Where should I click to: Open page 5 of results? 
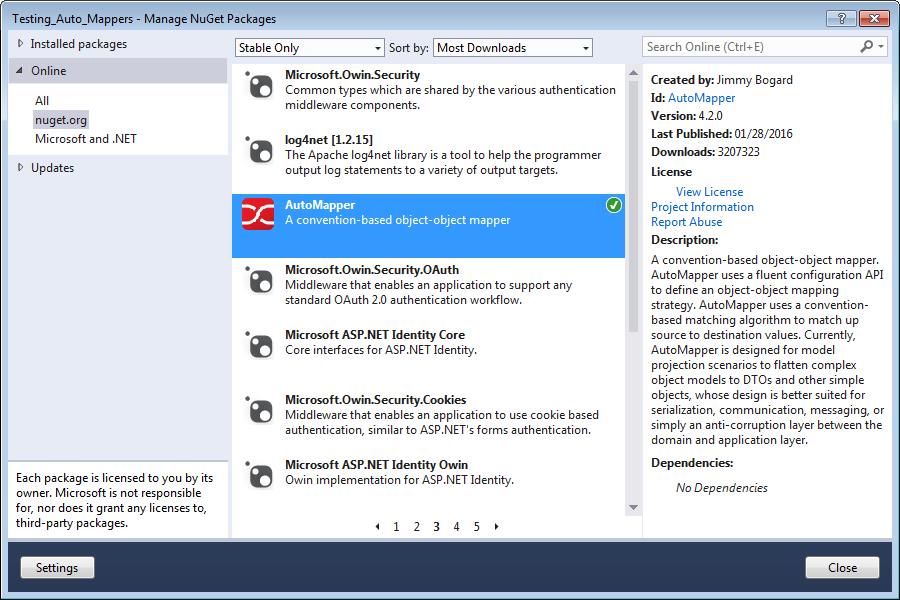point(476,527)
